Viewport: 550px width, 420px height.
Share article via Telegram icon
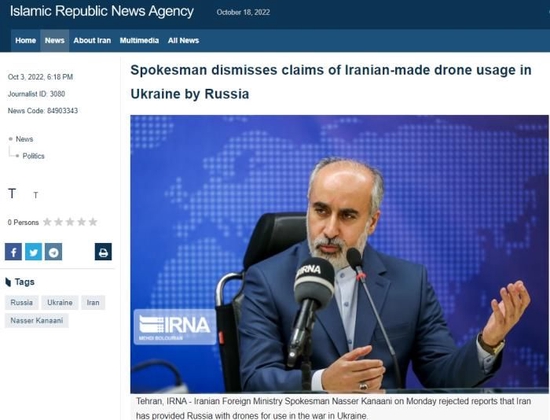(x=53, y=252)
